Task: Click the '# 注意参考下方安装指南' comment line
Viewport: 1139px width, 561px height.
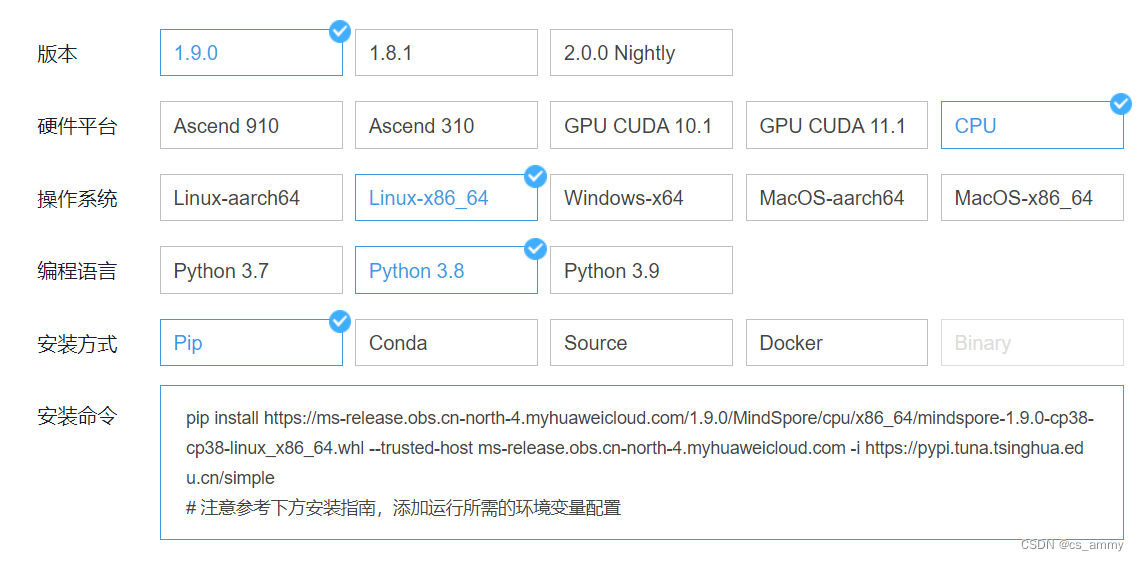Action: click(x=404, y=508)
